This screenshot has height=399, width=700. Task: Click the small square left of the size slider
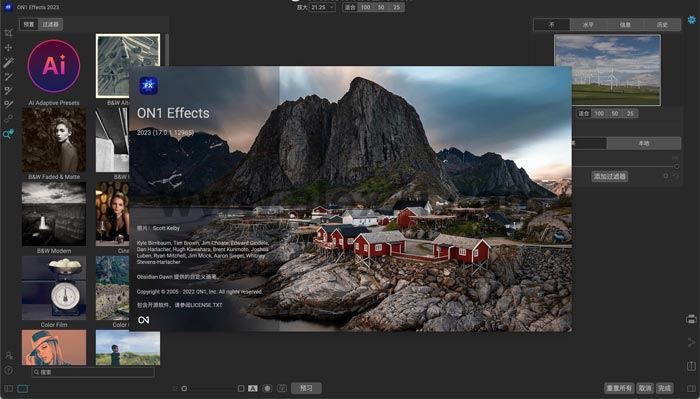pos(175,389)
